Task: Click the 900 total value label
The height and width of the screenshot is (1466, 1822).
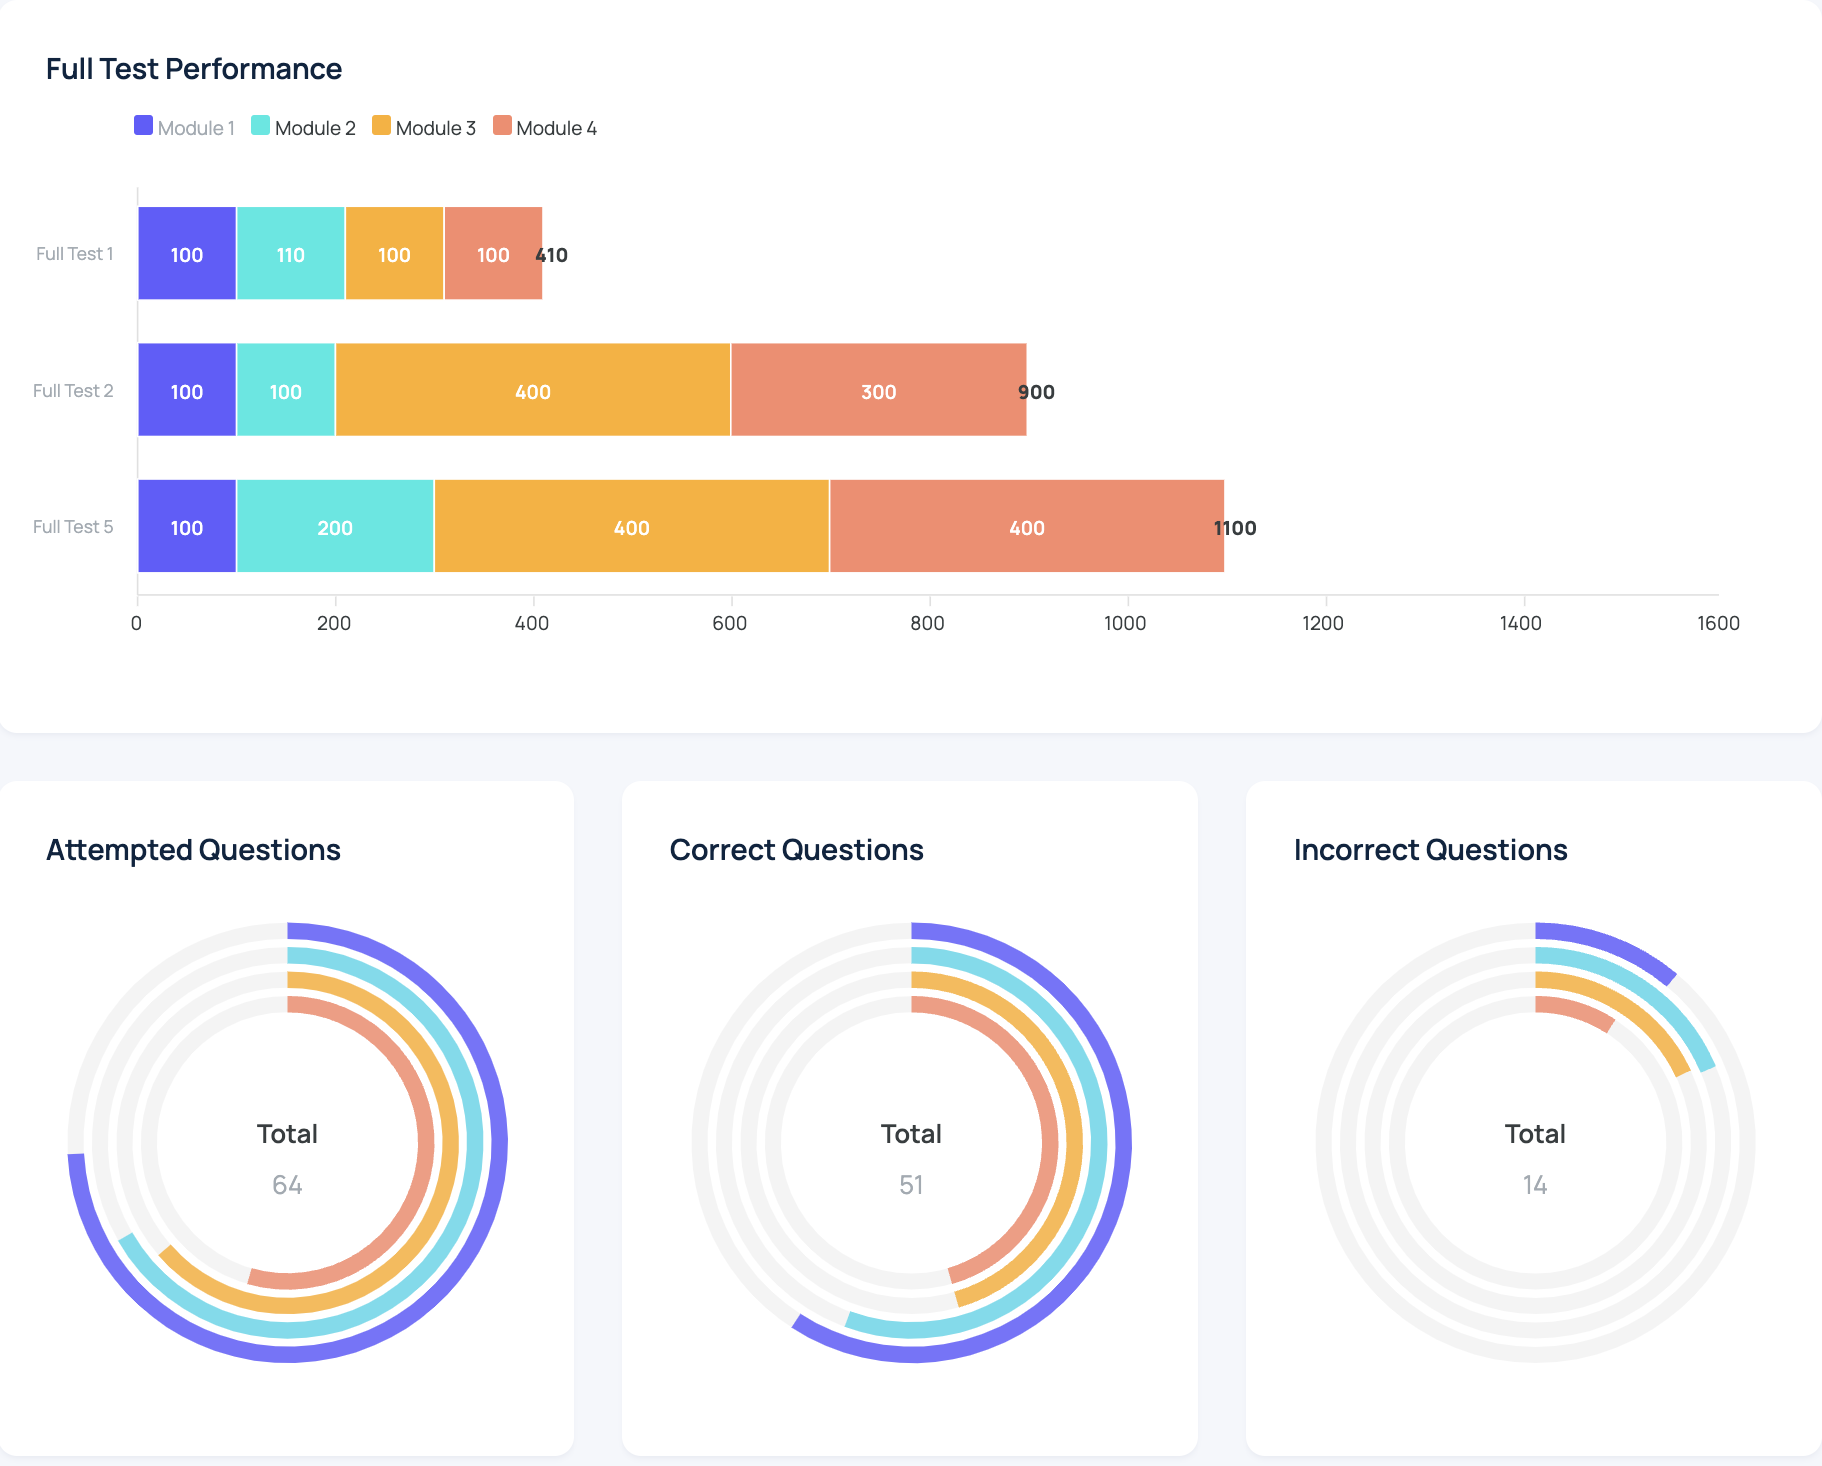Action: (1037, 392)
